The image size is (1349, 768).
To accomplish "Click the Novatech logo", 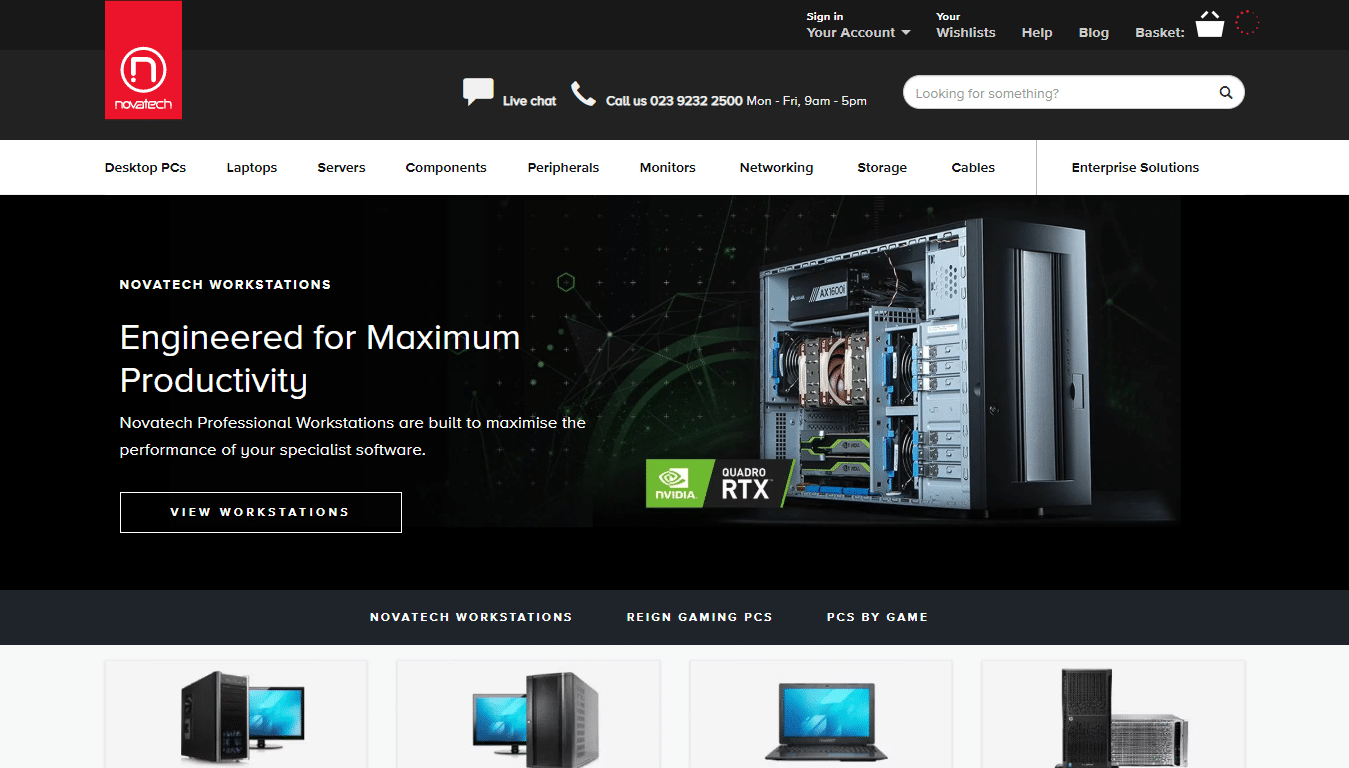I will point(143,60).
